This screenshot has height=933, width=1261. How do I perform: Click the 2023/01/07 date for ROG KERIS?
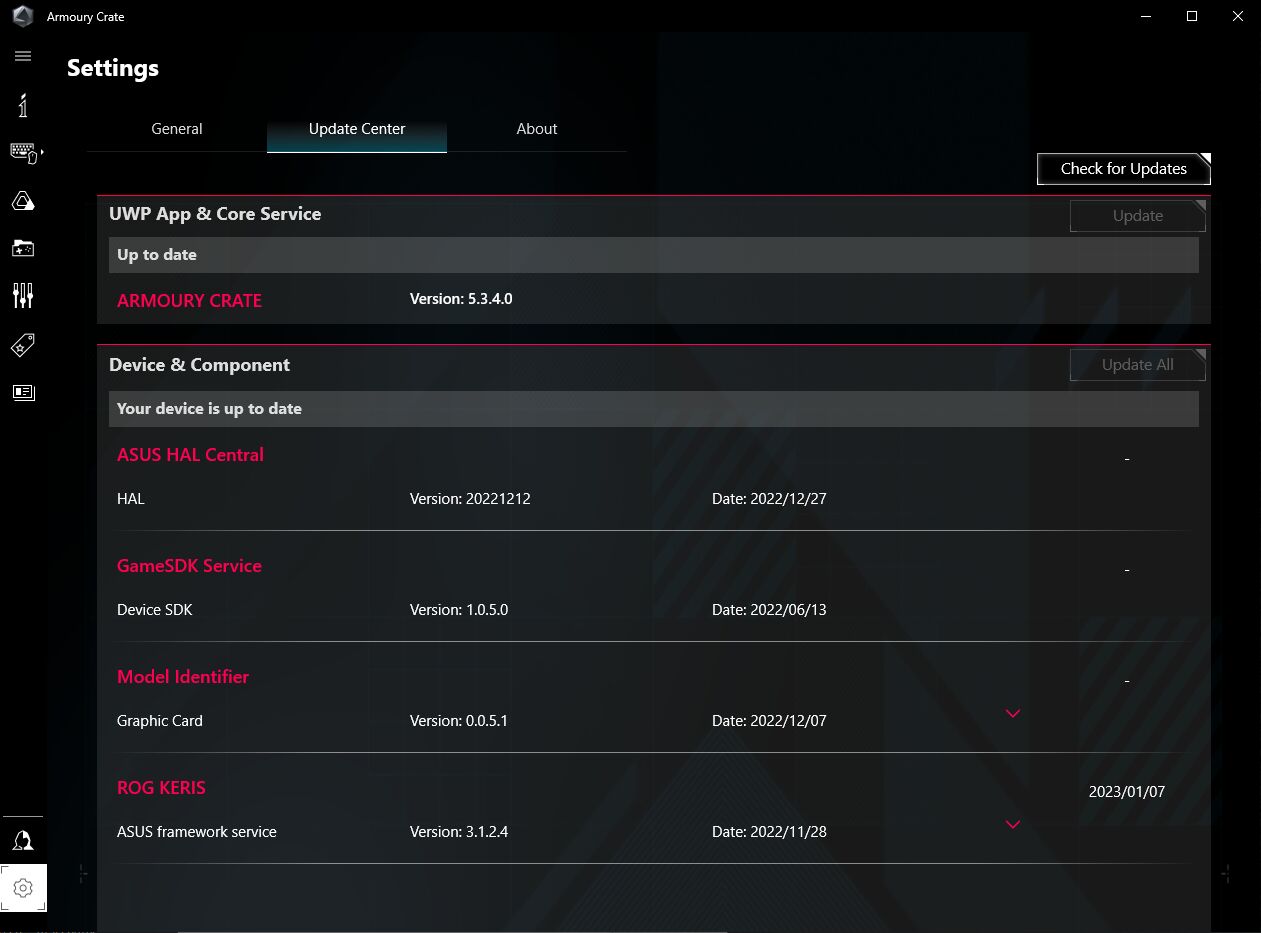click(x=1127, y=791)
